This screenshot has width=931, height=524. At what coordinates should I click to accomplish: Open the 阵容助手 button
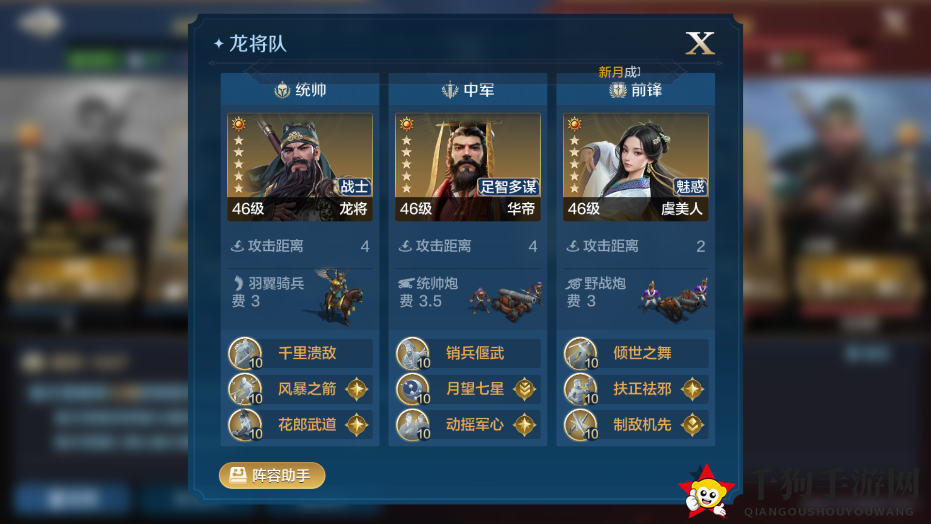tap(272, 475)
